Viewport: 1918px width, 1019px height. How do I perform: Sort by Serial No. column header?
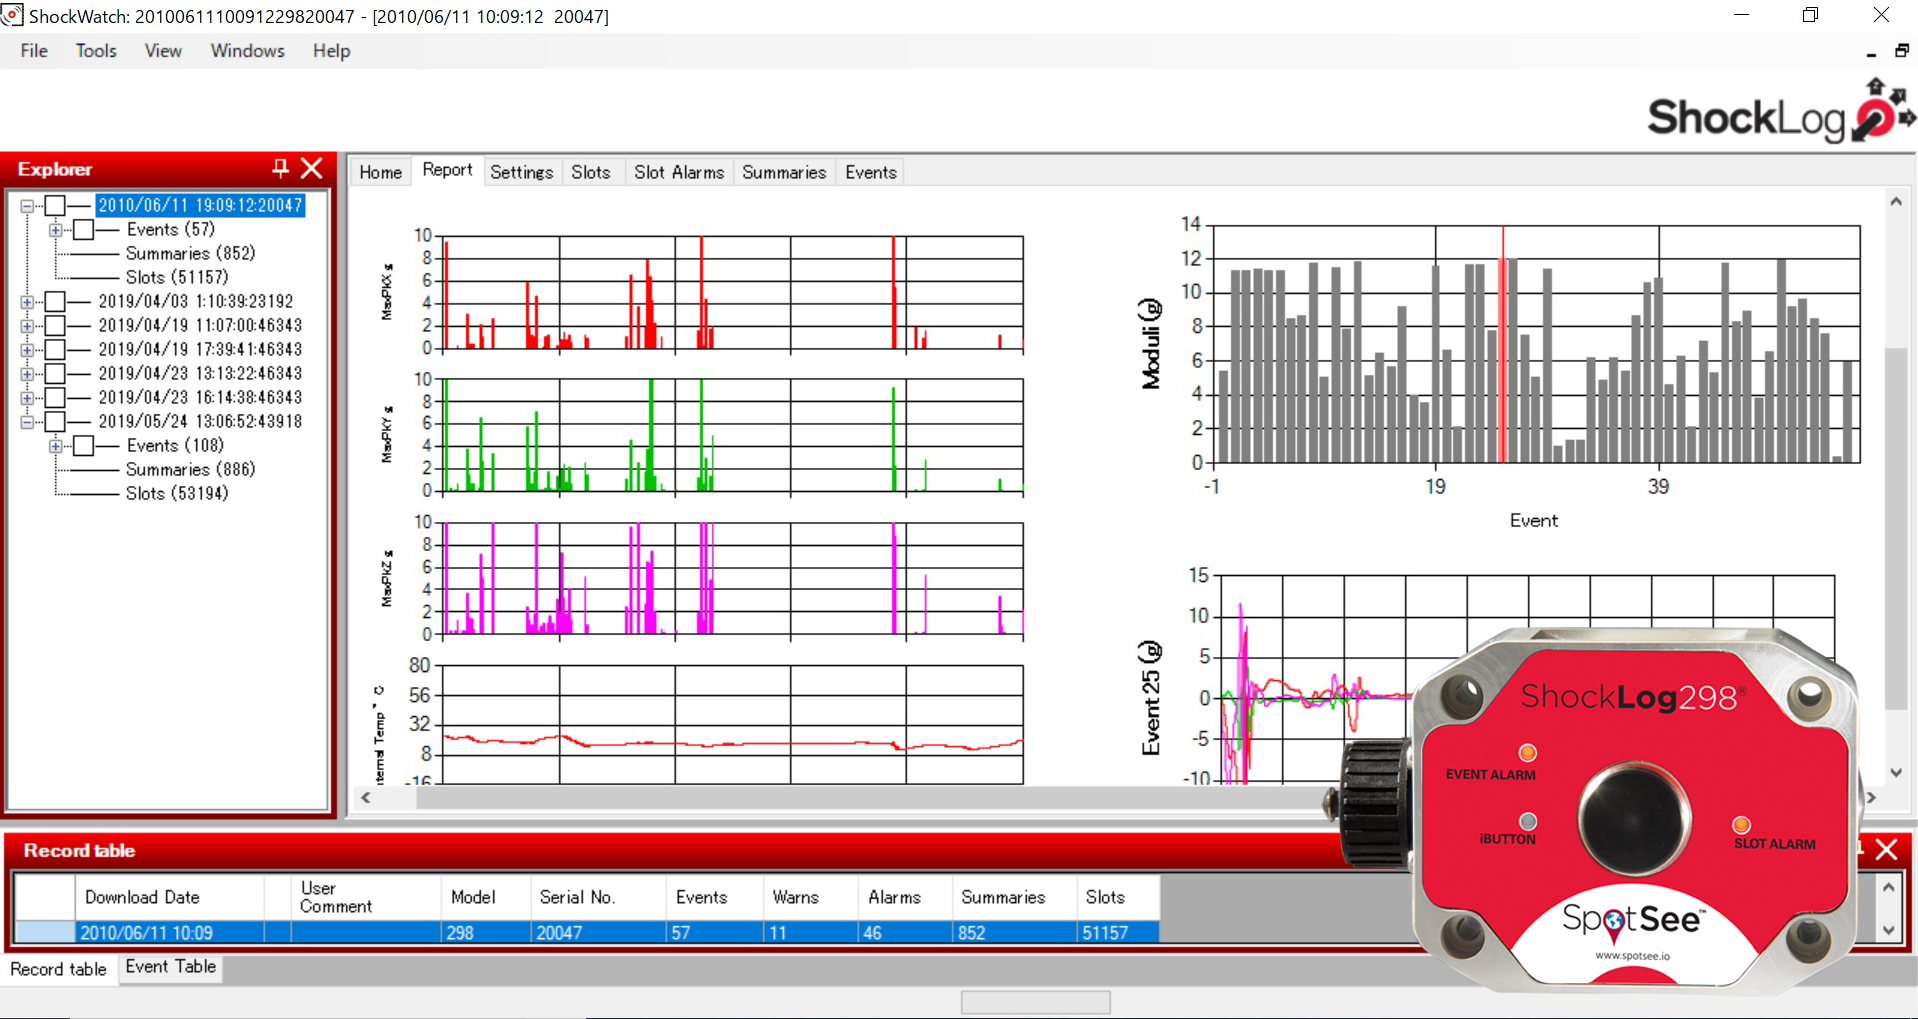coord(599,897)
